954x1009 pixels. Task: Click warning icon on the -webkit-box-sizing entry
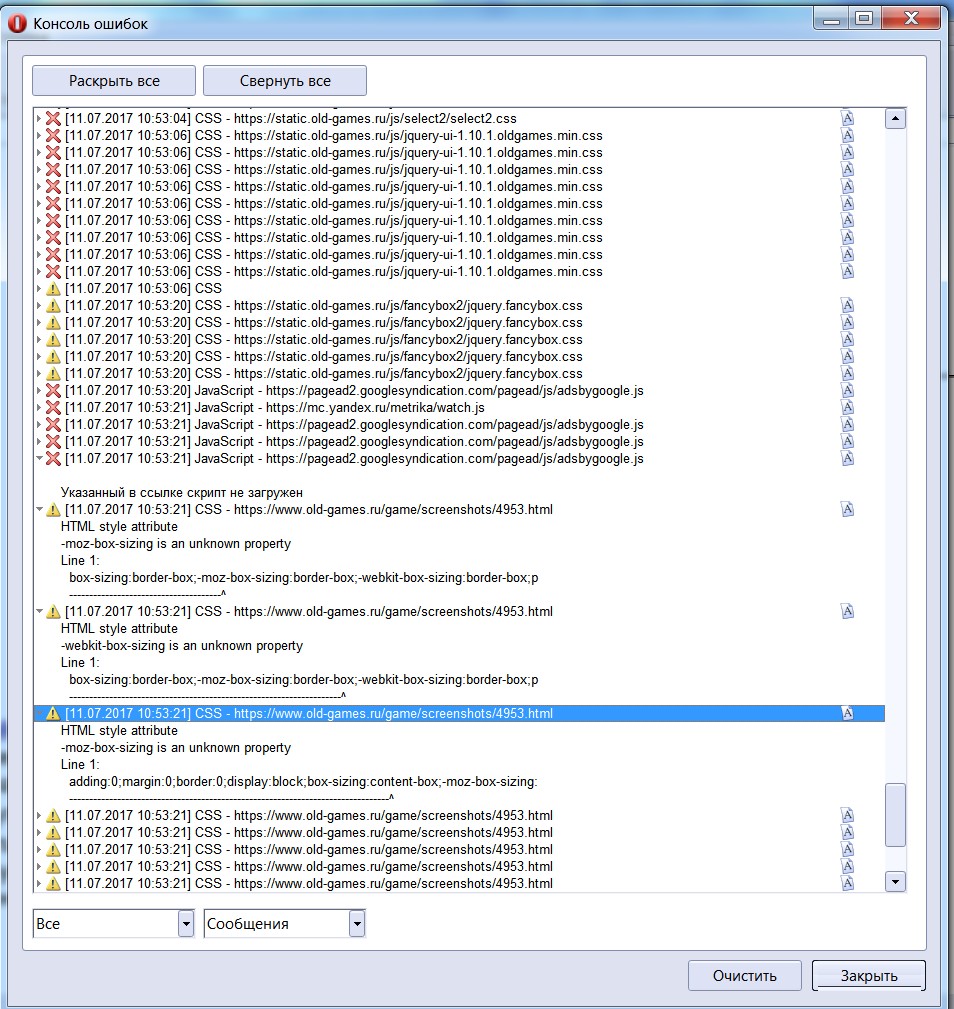(x=53, y=611)
